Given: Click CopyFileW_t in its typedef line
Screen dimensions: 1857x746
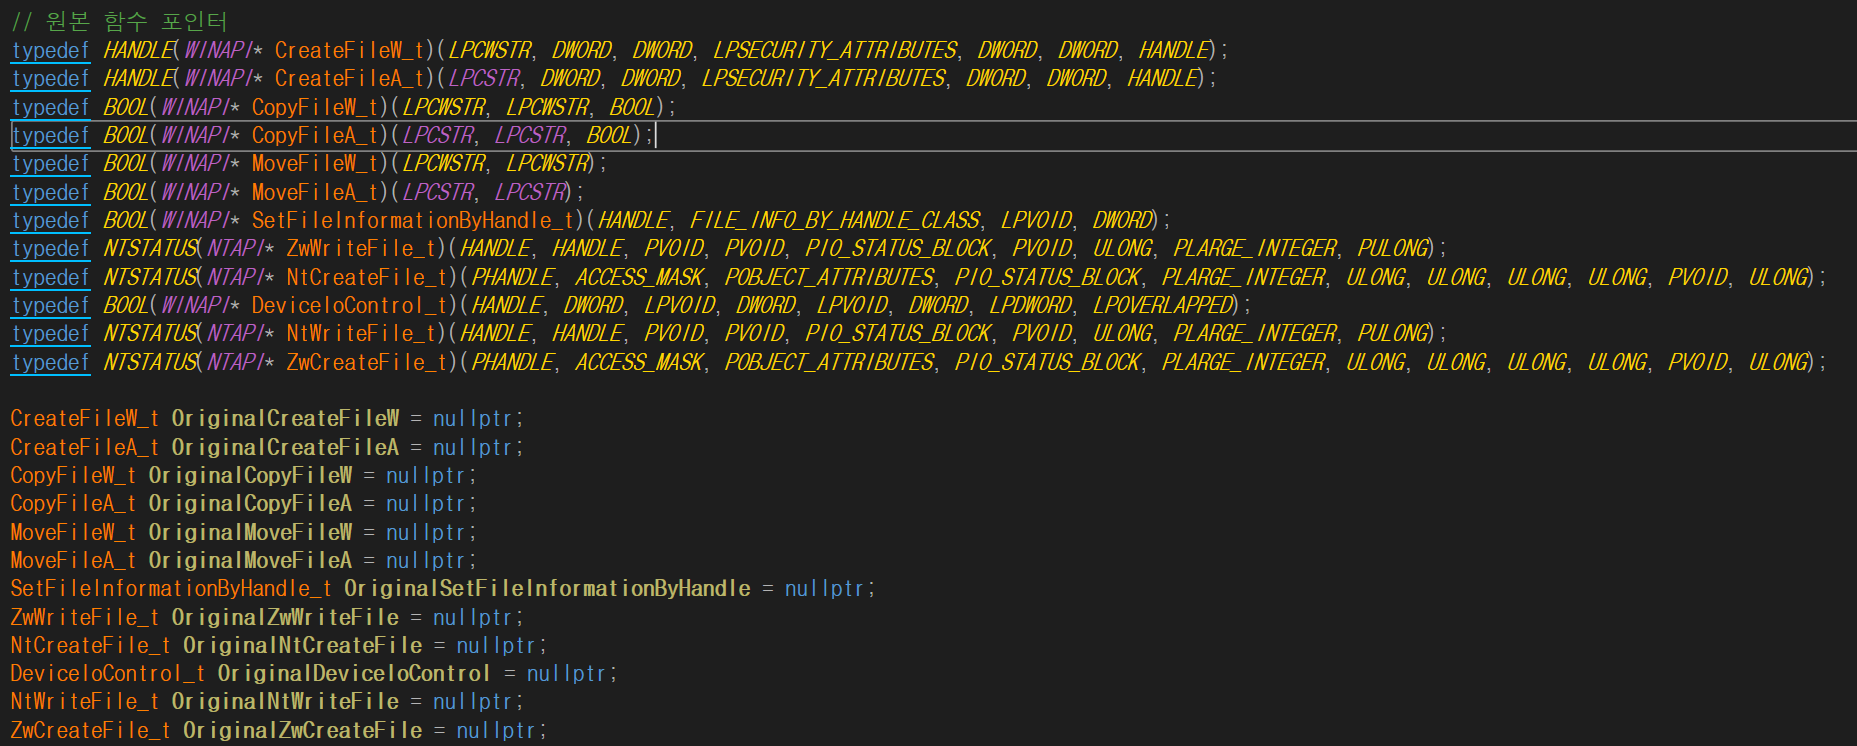Looking at the screenshot, I should [315, 107].
